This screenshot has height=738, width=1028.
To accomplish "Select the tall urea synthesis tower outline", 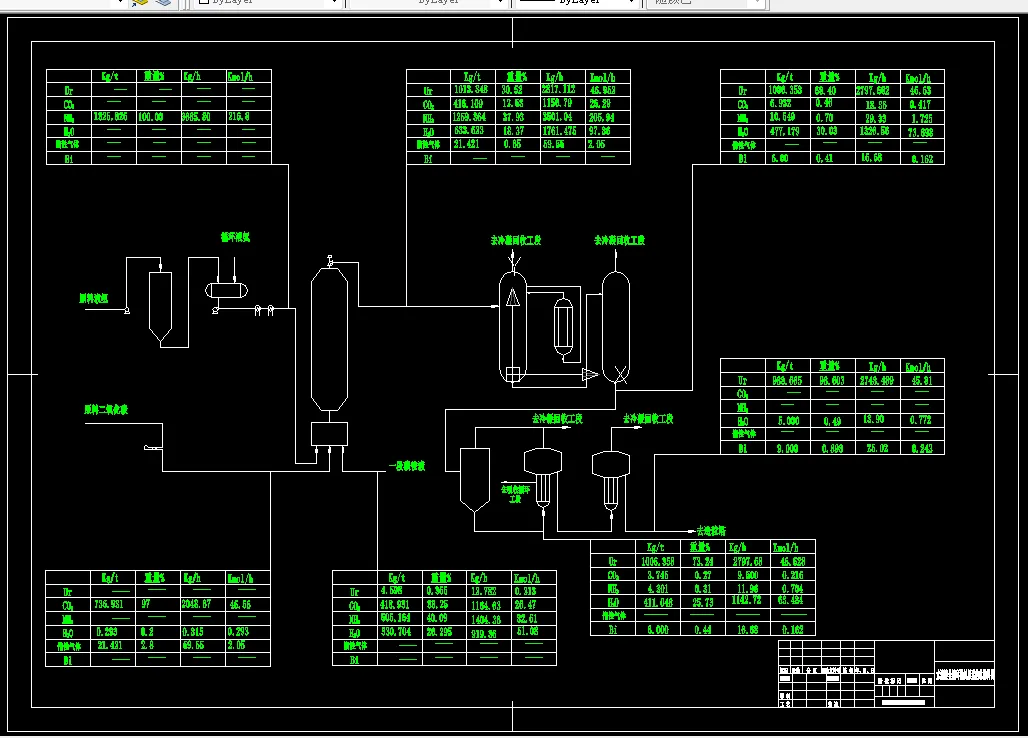I will (329, 339).
